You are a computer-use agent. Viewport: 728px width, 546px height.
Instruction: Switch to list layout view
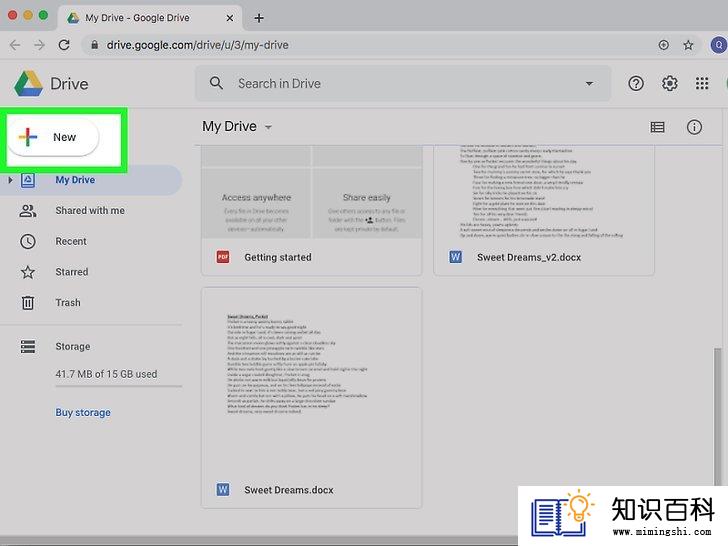point(657,127)
